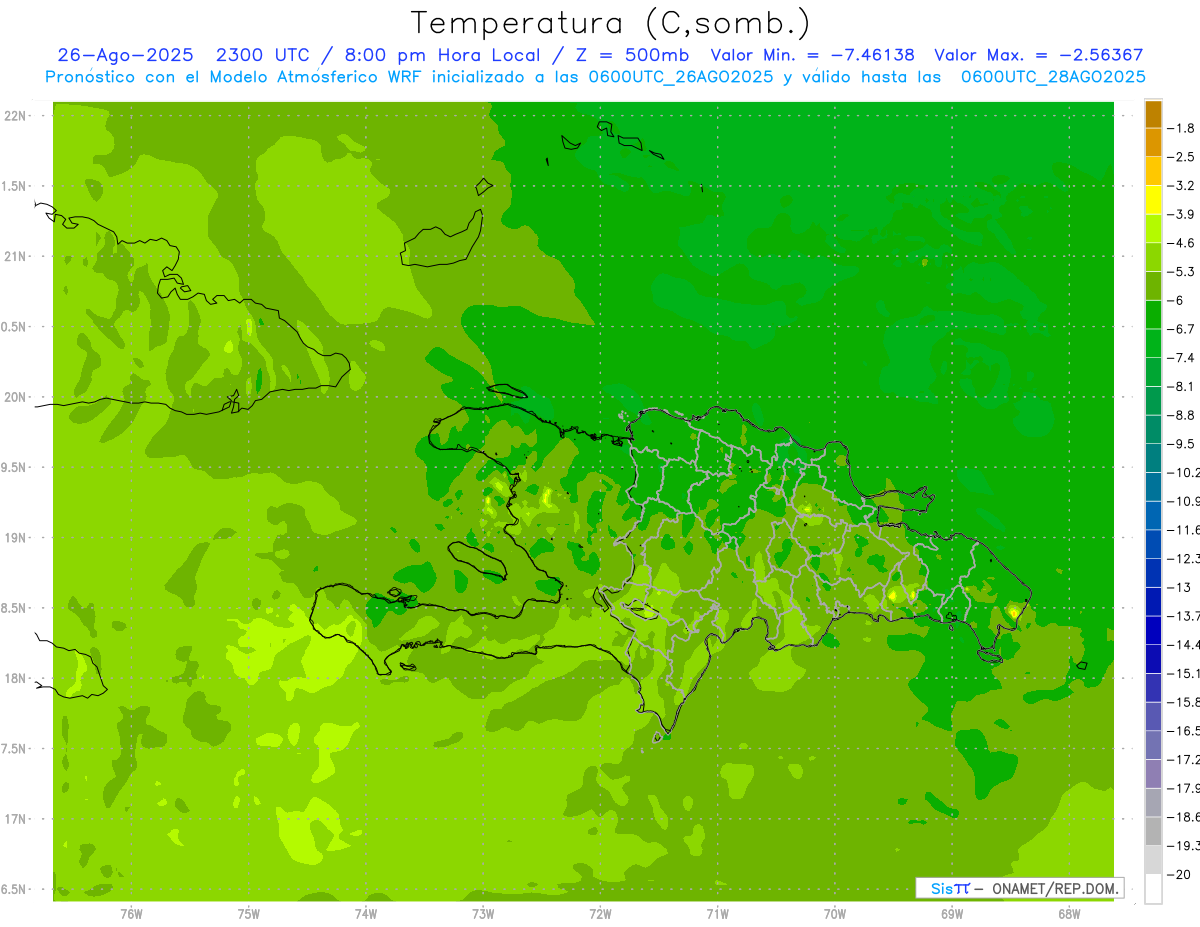Select the valid-until time "0600UTC_28AGO2025"
This screenshot has width=1200, height=927.
tap(1053, 76)
